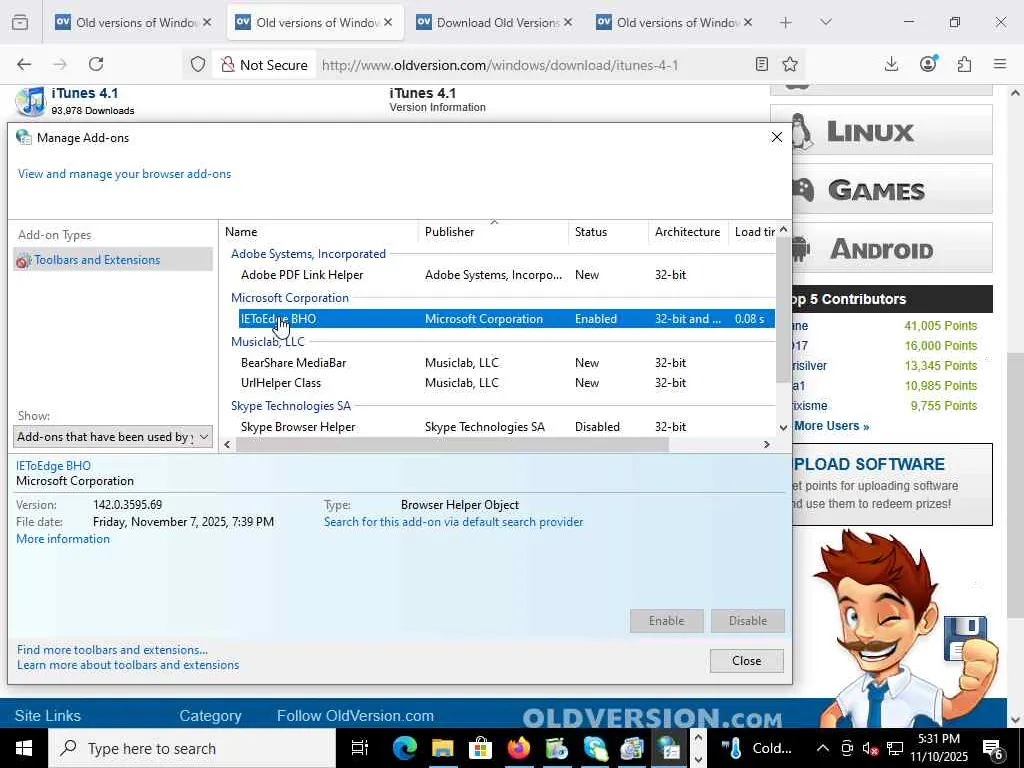Image resolution: width=1024 pixels, height=768 pixels.
Task: Open the tab overview icon at top left
Action: coord(20,22)
